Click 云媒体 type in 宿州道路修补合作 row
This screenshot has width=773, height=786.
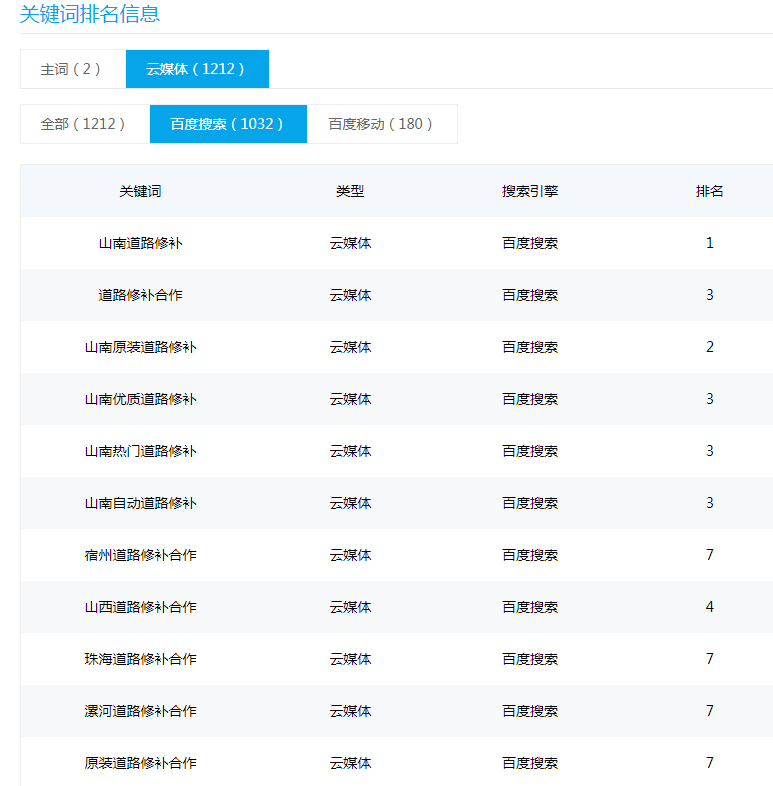pos(350,555)
